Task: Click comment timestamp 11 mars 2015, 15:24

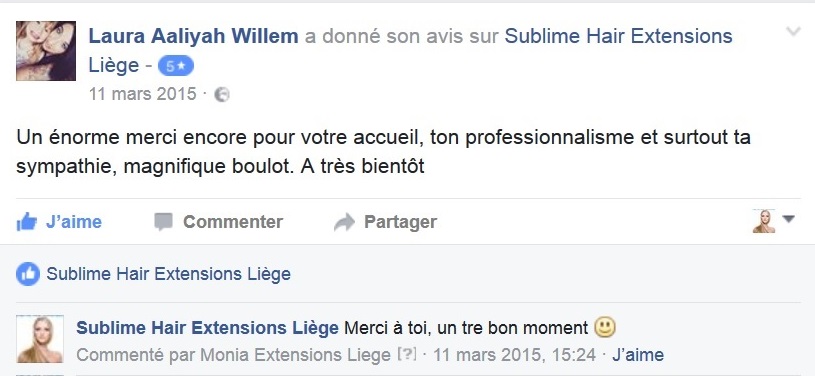Action: [514, 355]
